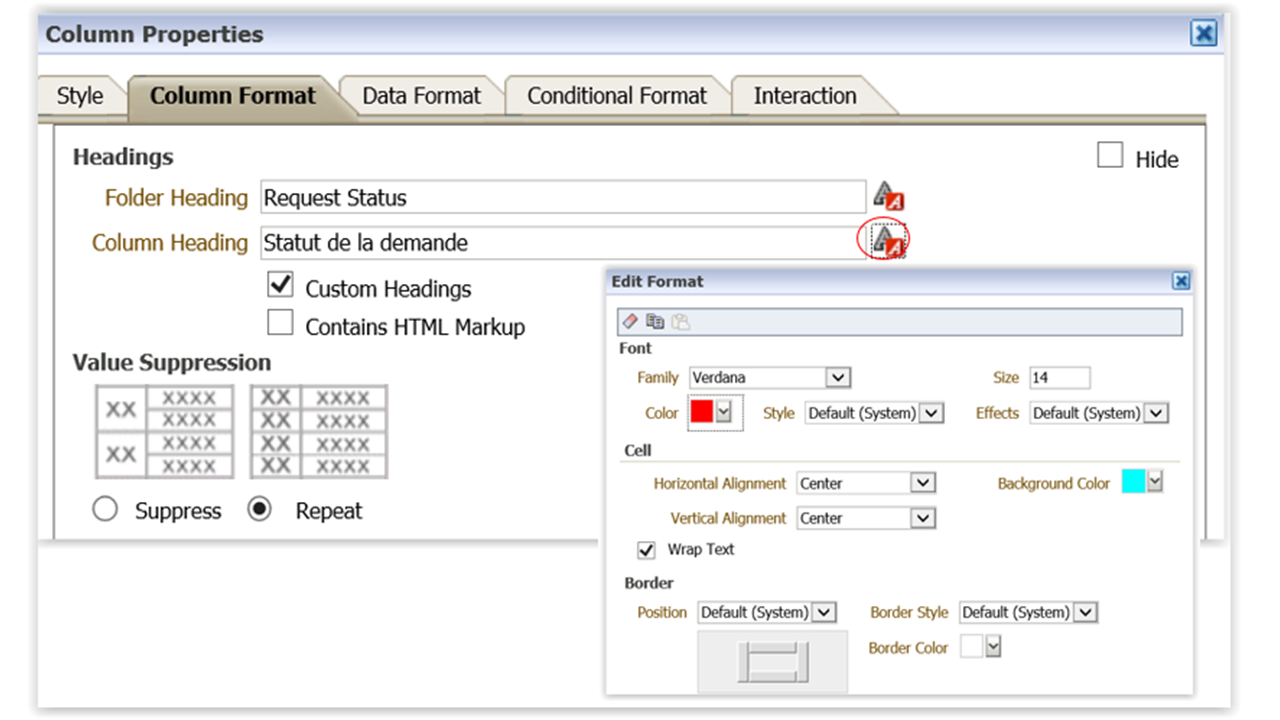Click the Border Color label

point(908,648)
